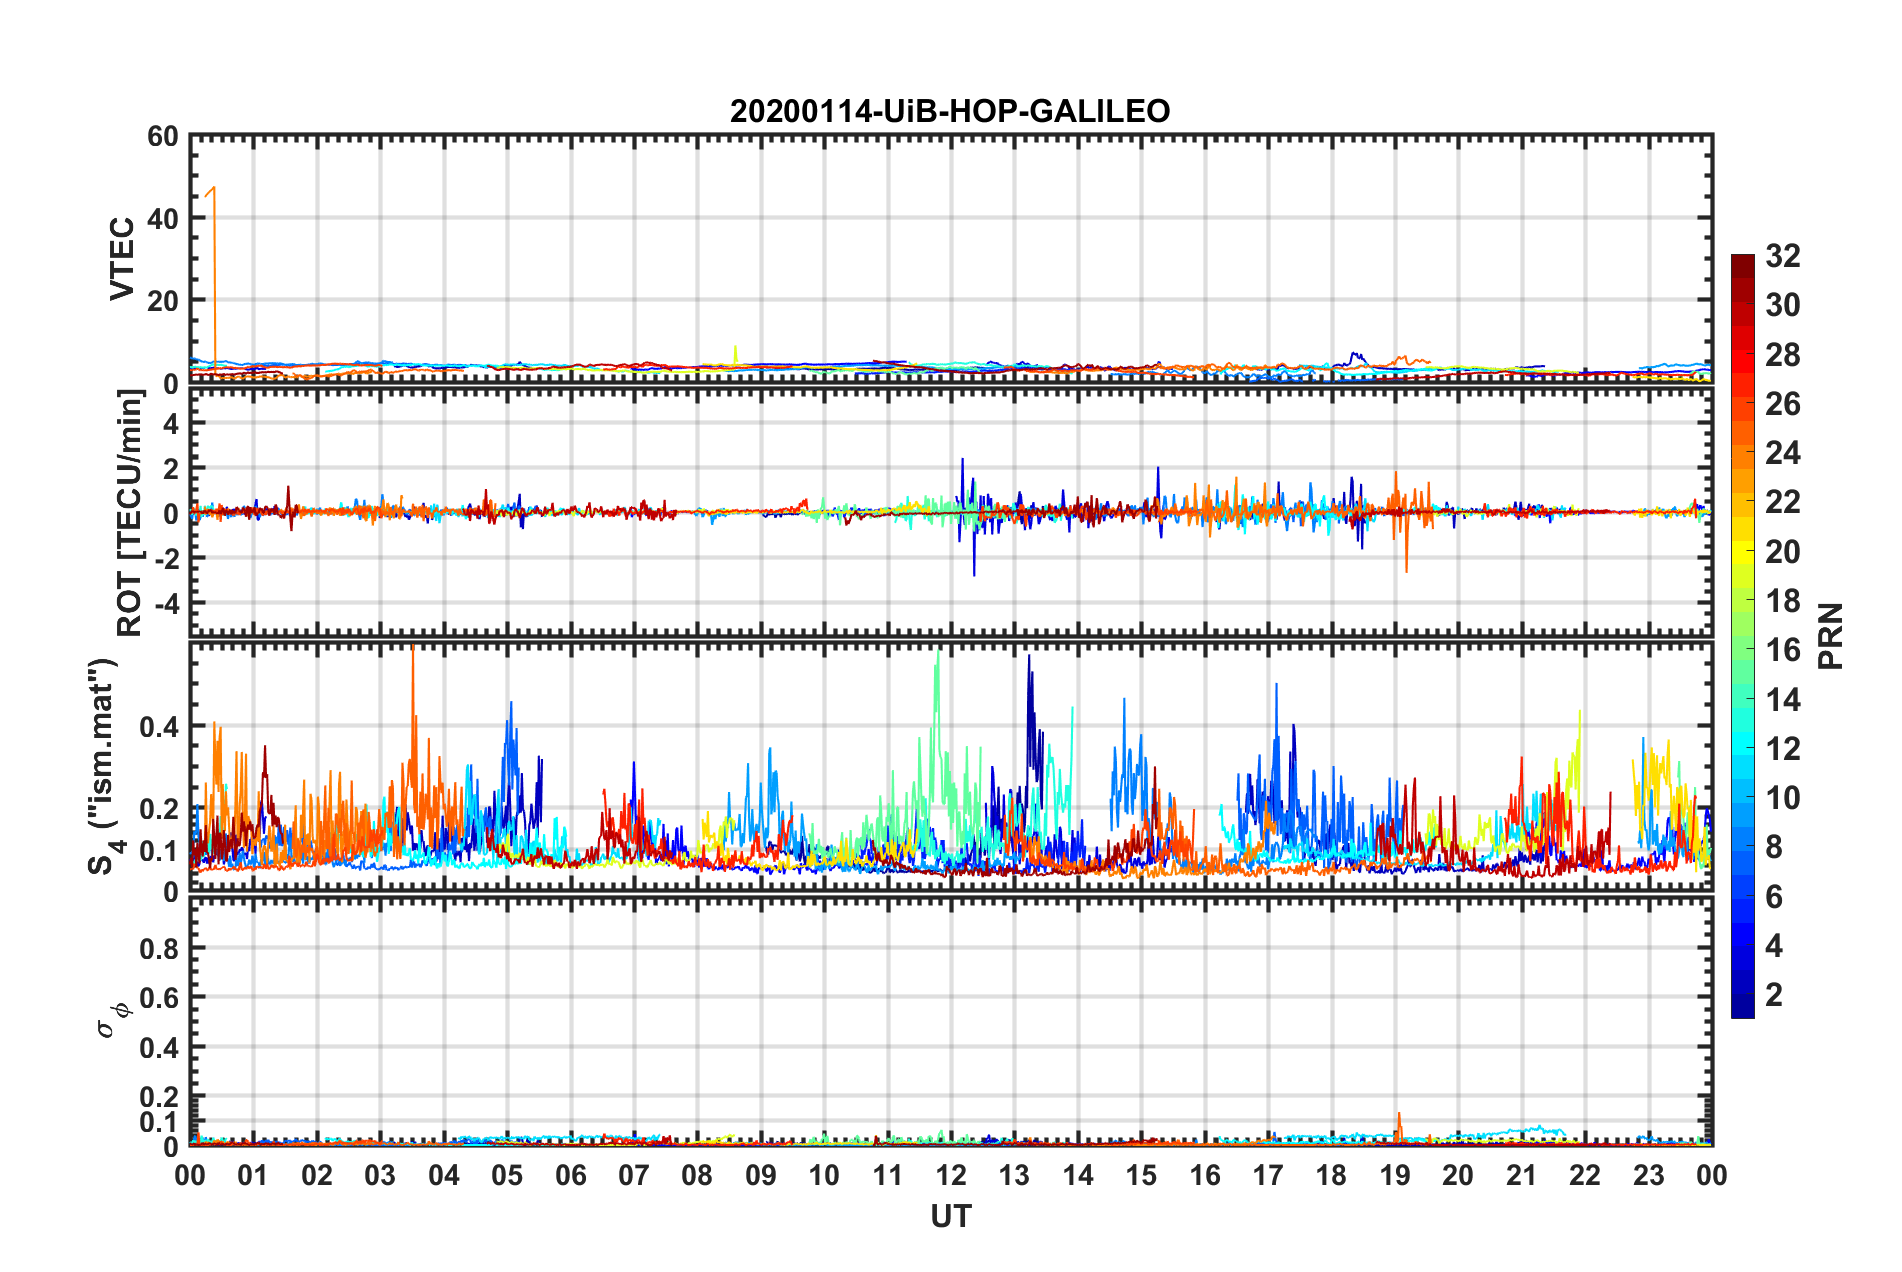Click the 60 tick on the VTEC axis
The width and height of the screenshot is (1902, 1272).
point(163,136)
